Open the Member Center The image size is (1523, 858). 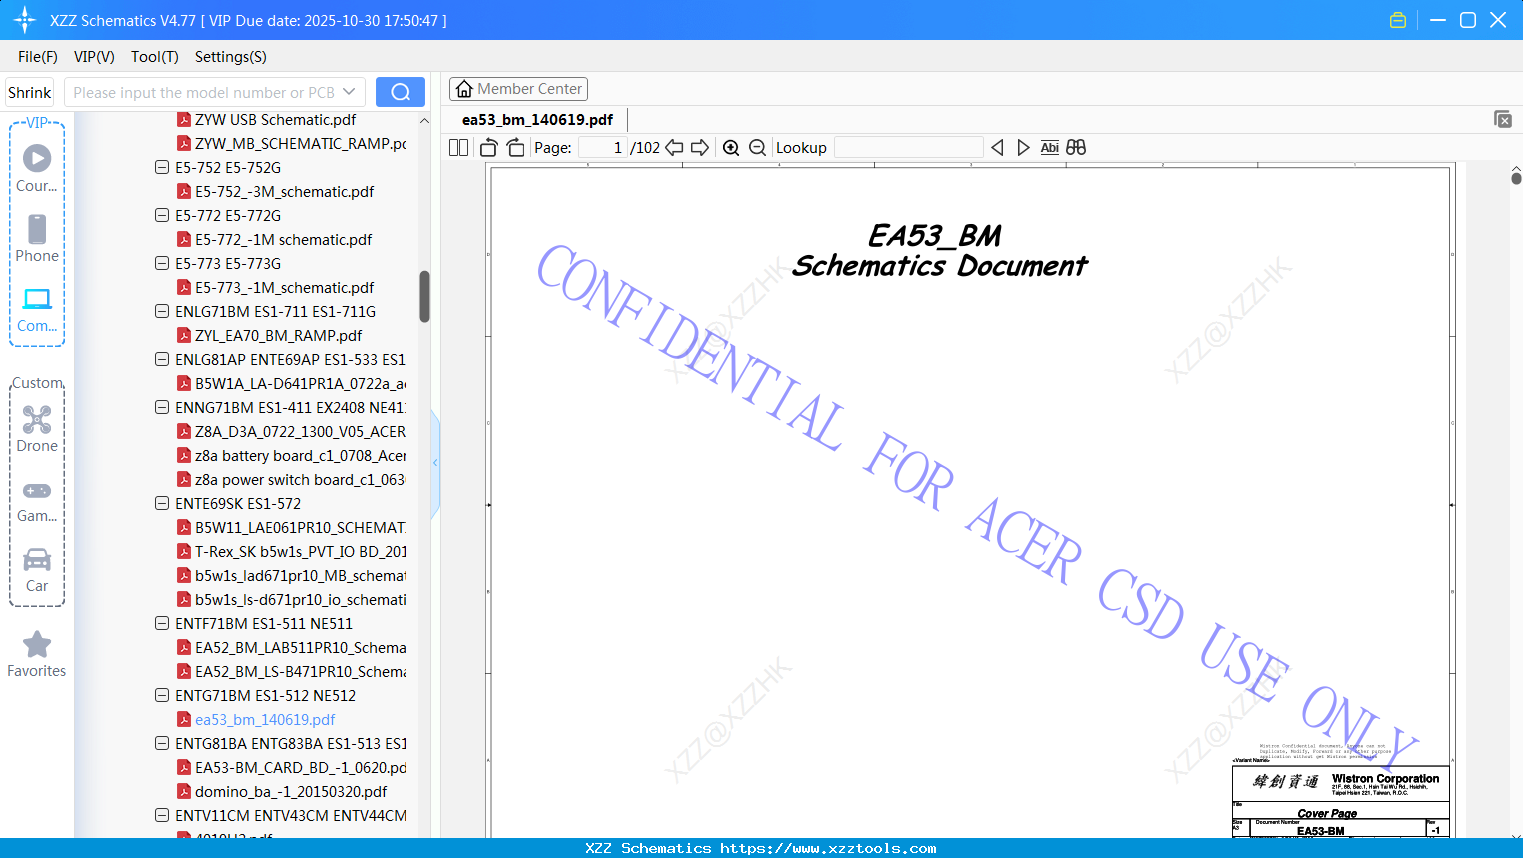[518, 89]
